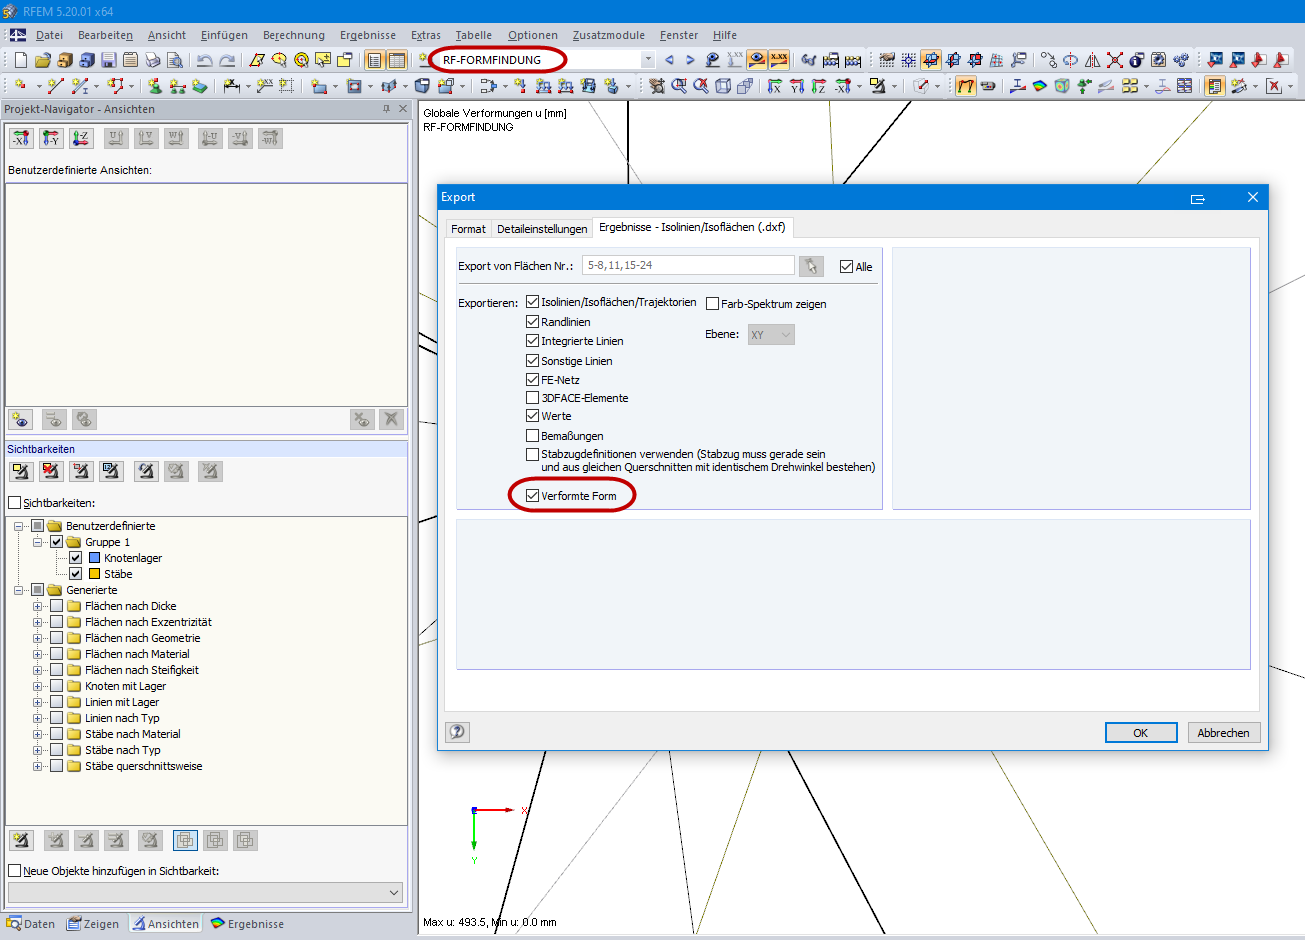This screenshot has height=940, width=1305.
Task: Open the Ebene XY dropdown
Action: [771, 335]
